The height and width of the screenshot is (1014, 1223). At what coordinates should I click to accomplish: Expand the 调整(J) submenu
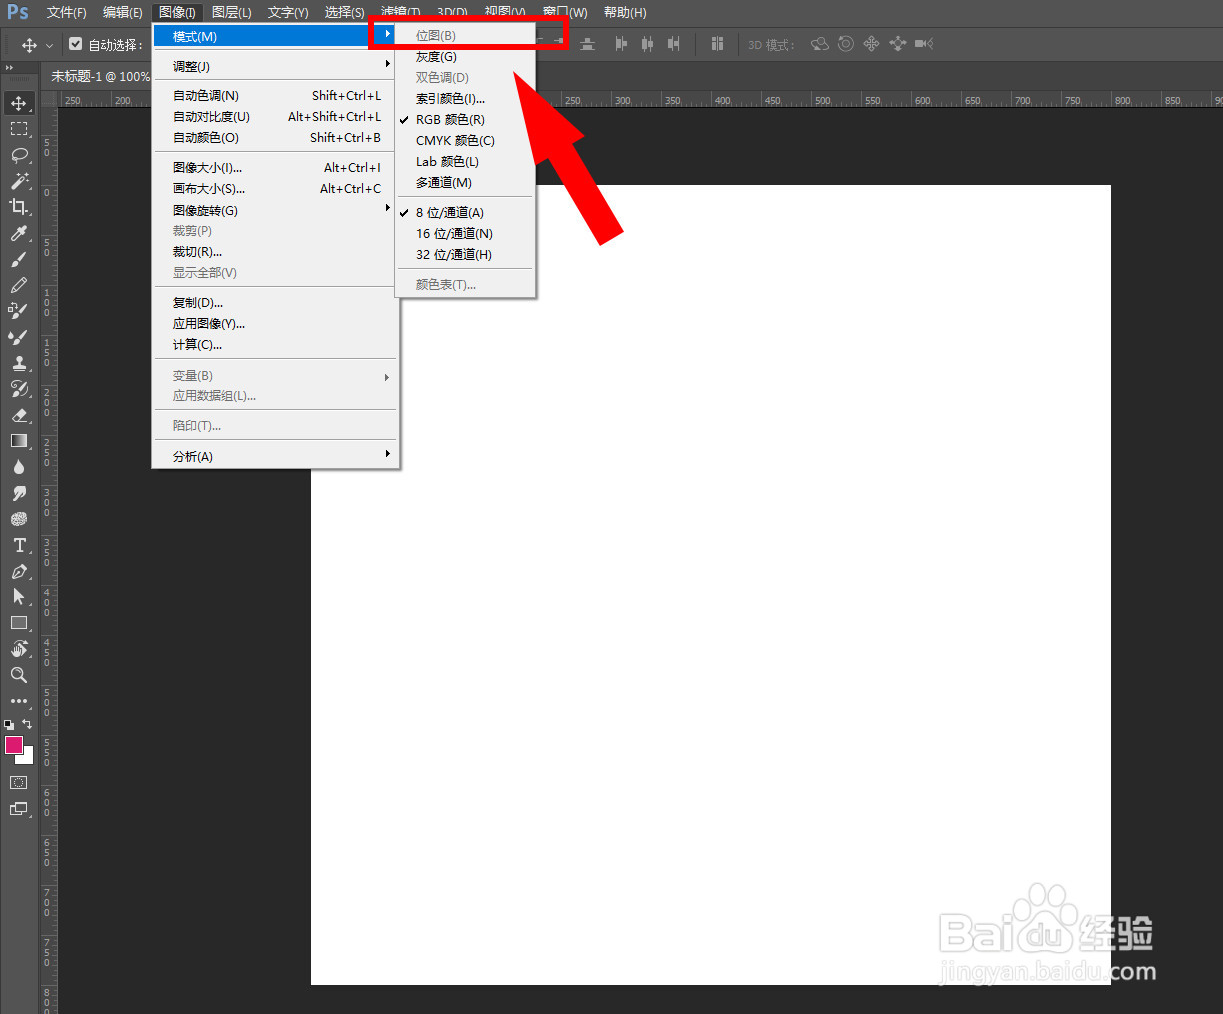coord(276,66)
